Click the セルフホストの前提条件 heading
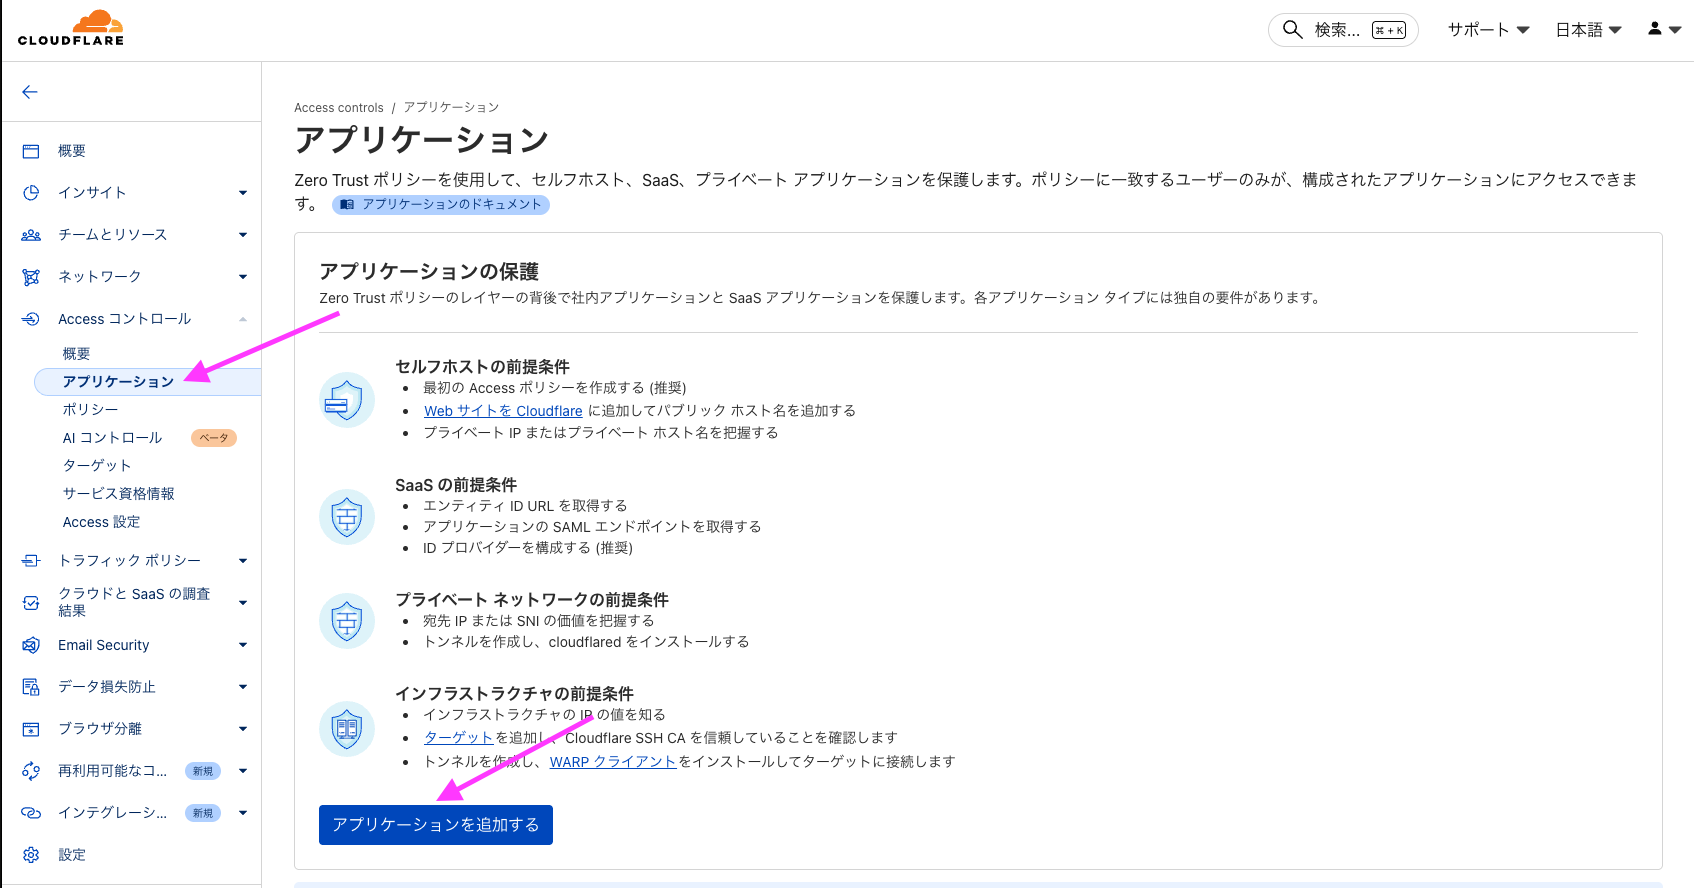The height and width of the screenshot is (888, 1694). (482, 367)
